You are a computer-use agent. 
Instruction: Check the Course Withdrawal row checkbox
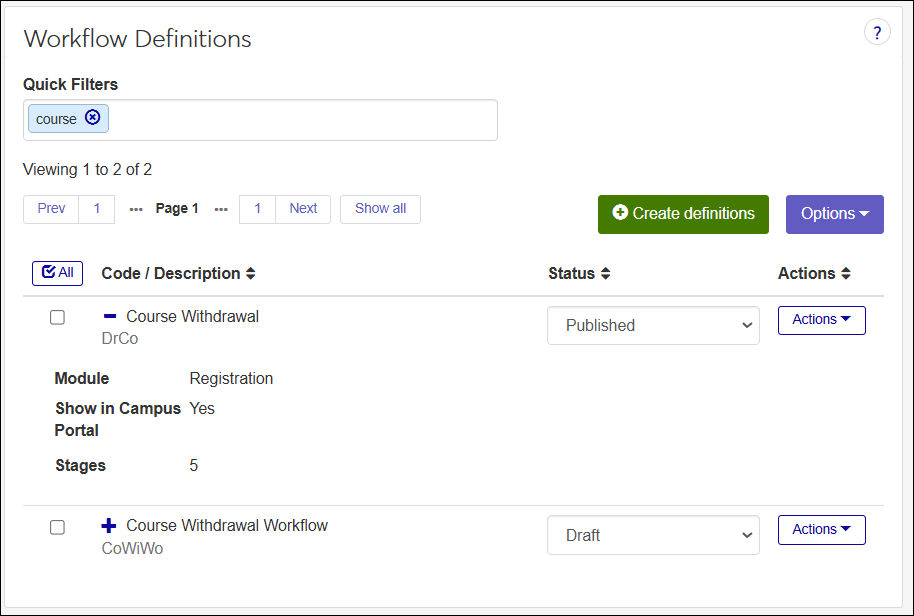pos(58,317)
